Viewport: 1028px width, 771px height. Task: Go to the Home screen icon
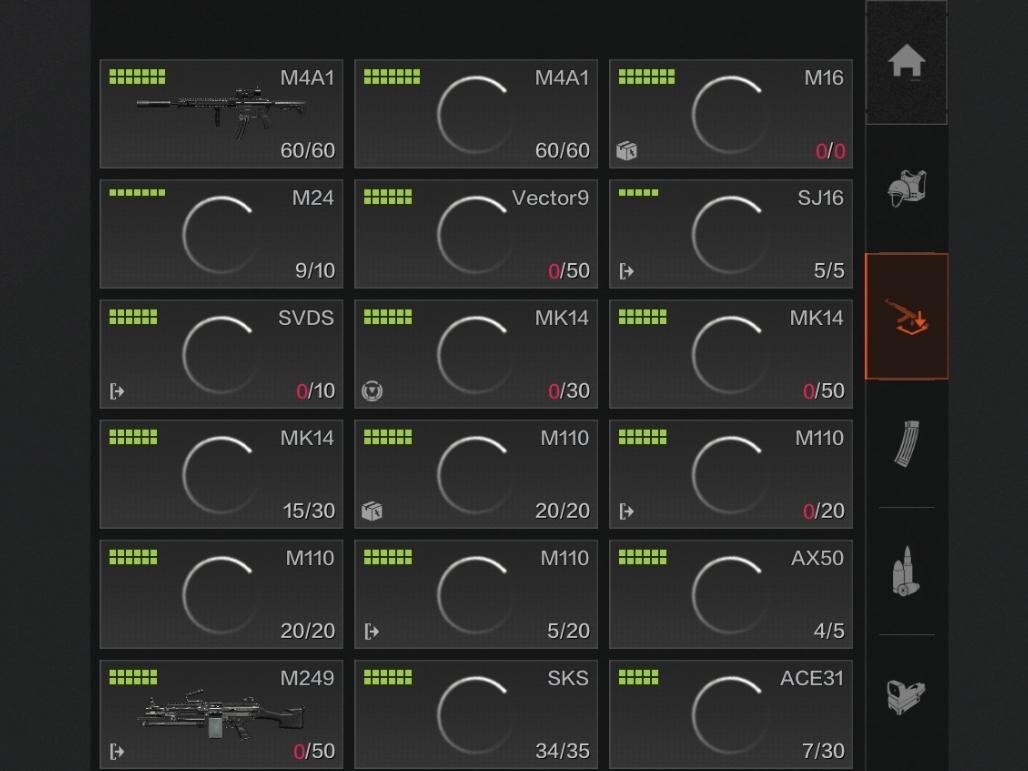pyautogui.click(x=906, y=62)
